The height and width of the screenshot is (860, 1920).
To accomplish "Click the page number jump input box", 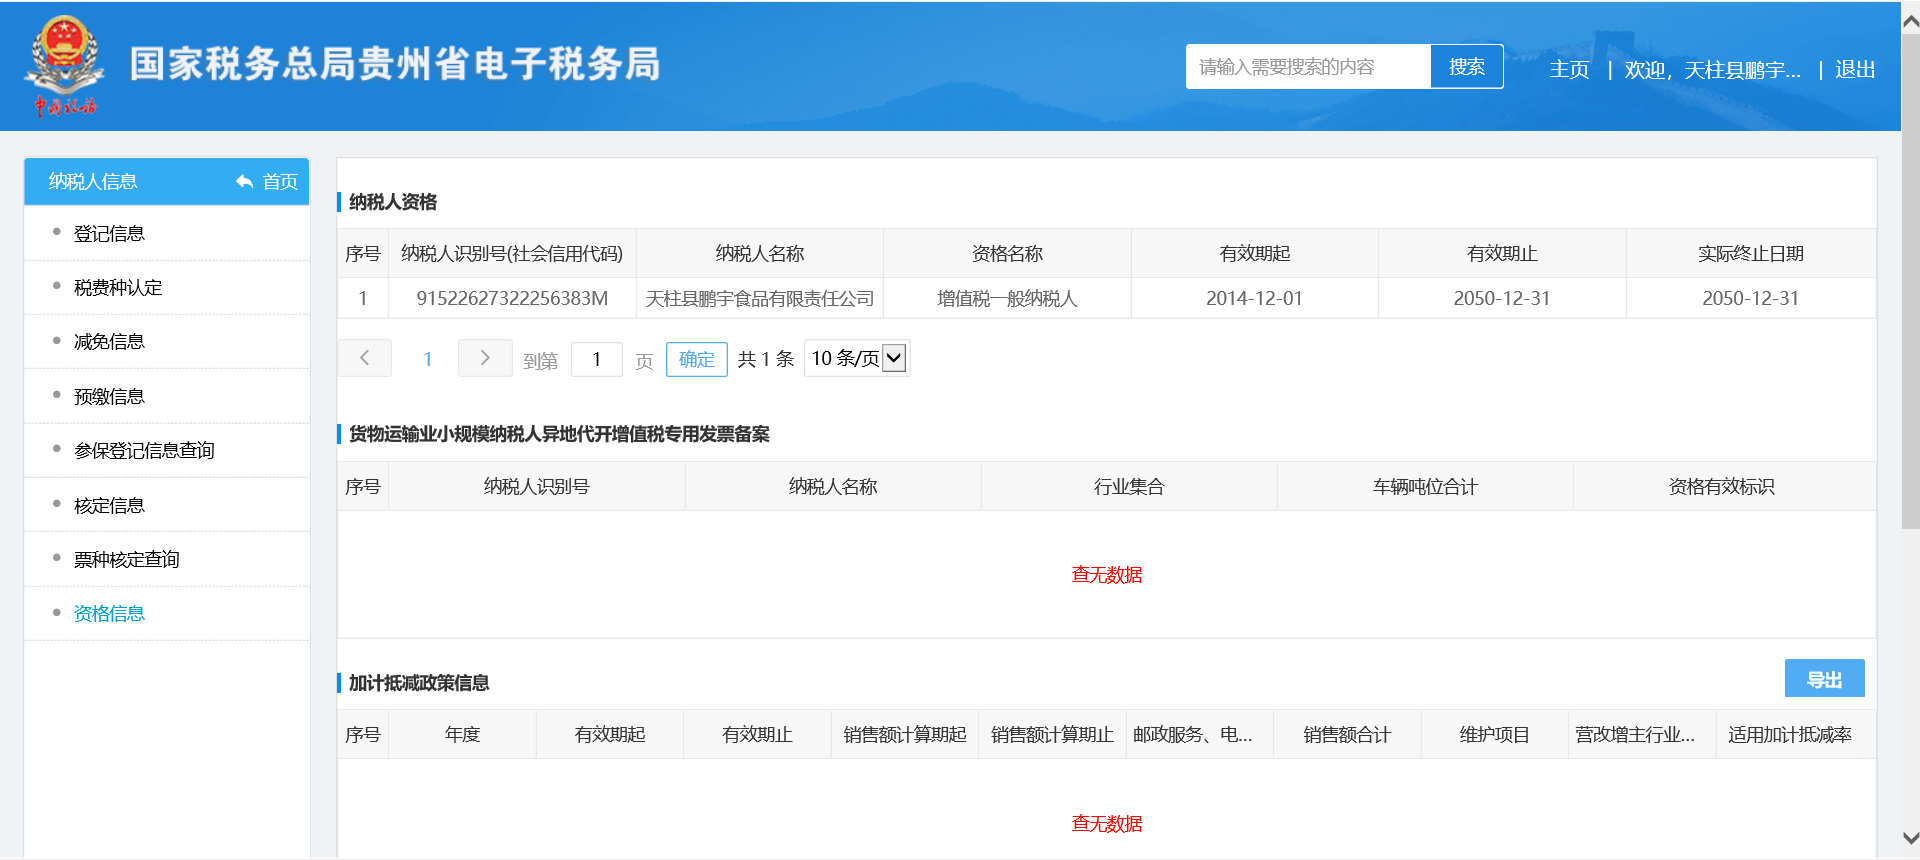I will (597, 359).
